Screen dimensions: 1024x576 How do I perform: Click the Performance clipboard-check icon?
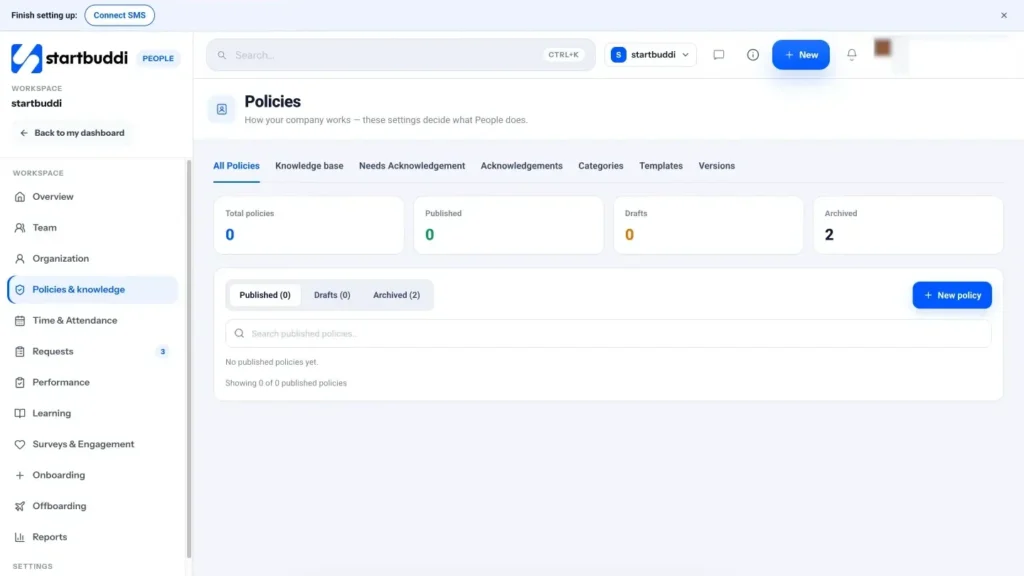[x=20, y=382]
